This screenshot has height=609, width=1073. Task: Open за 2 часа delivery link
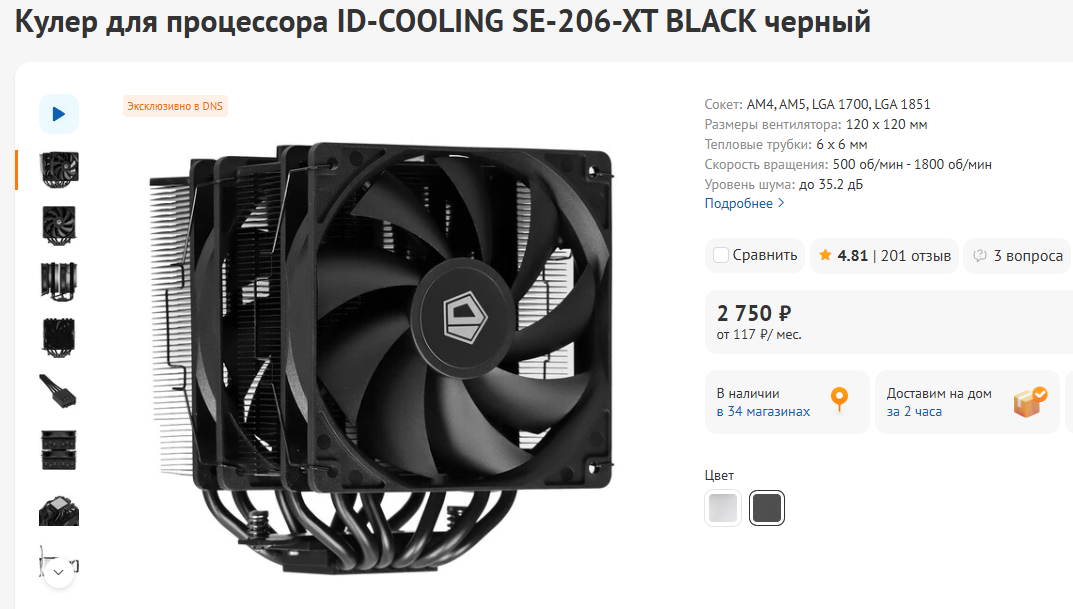pos(914,411)
